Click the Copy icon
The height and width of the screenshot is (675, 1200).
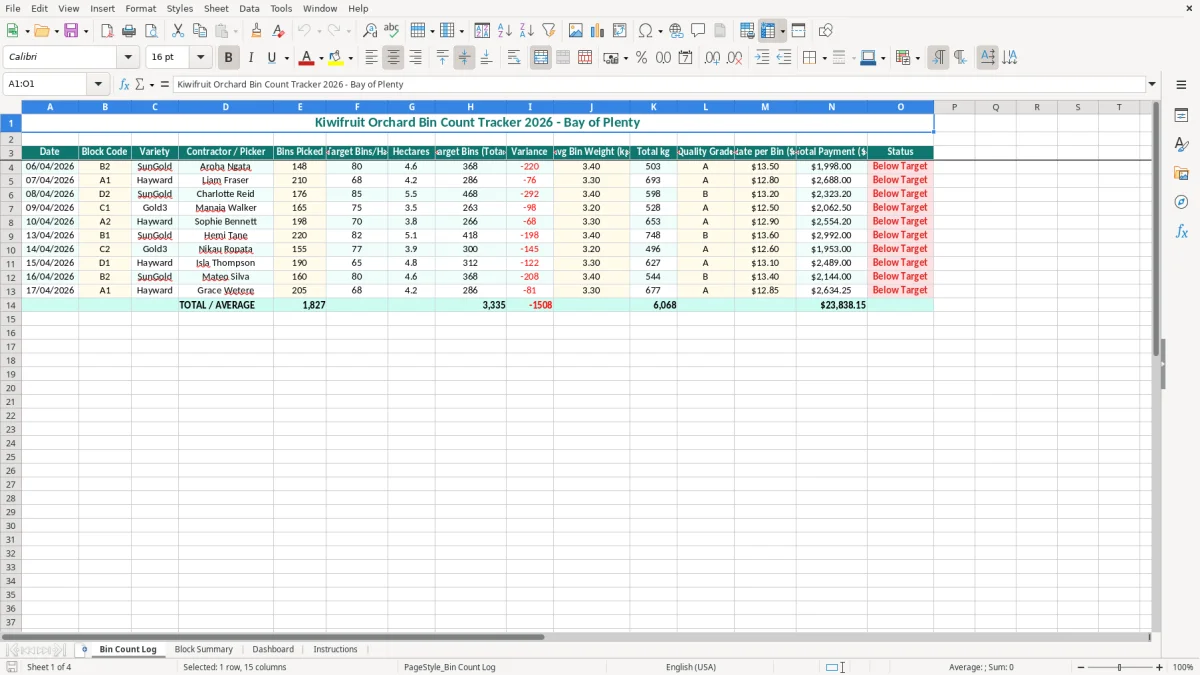pyautogui.click(x=200, y=31)
